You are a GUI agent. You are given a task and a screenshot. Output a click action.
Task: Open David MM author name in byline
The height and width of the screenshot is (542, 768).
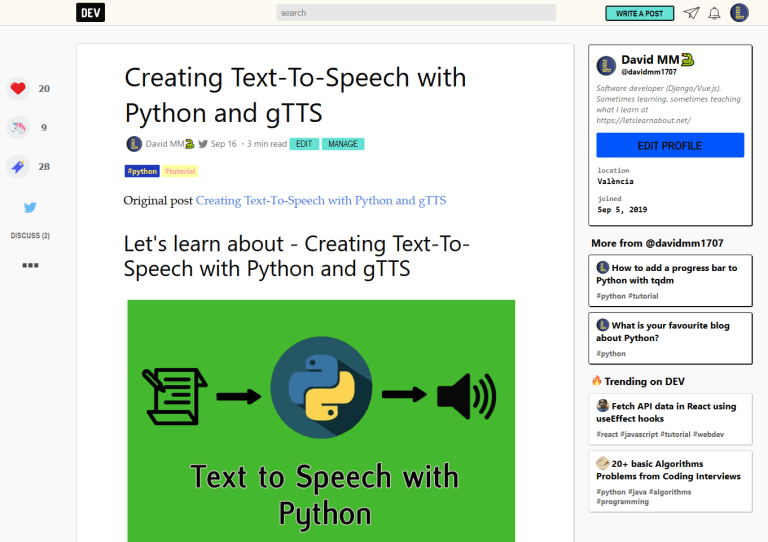(x=165, y=144)
